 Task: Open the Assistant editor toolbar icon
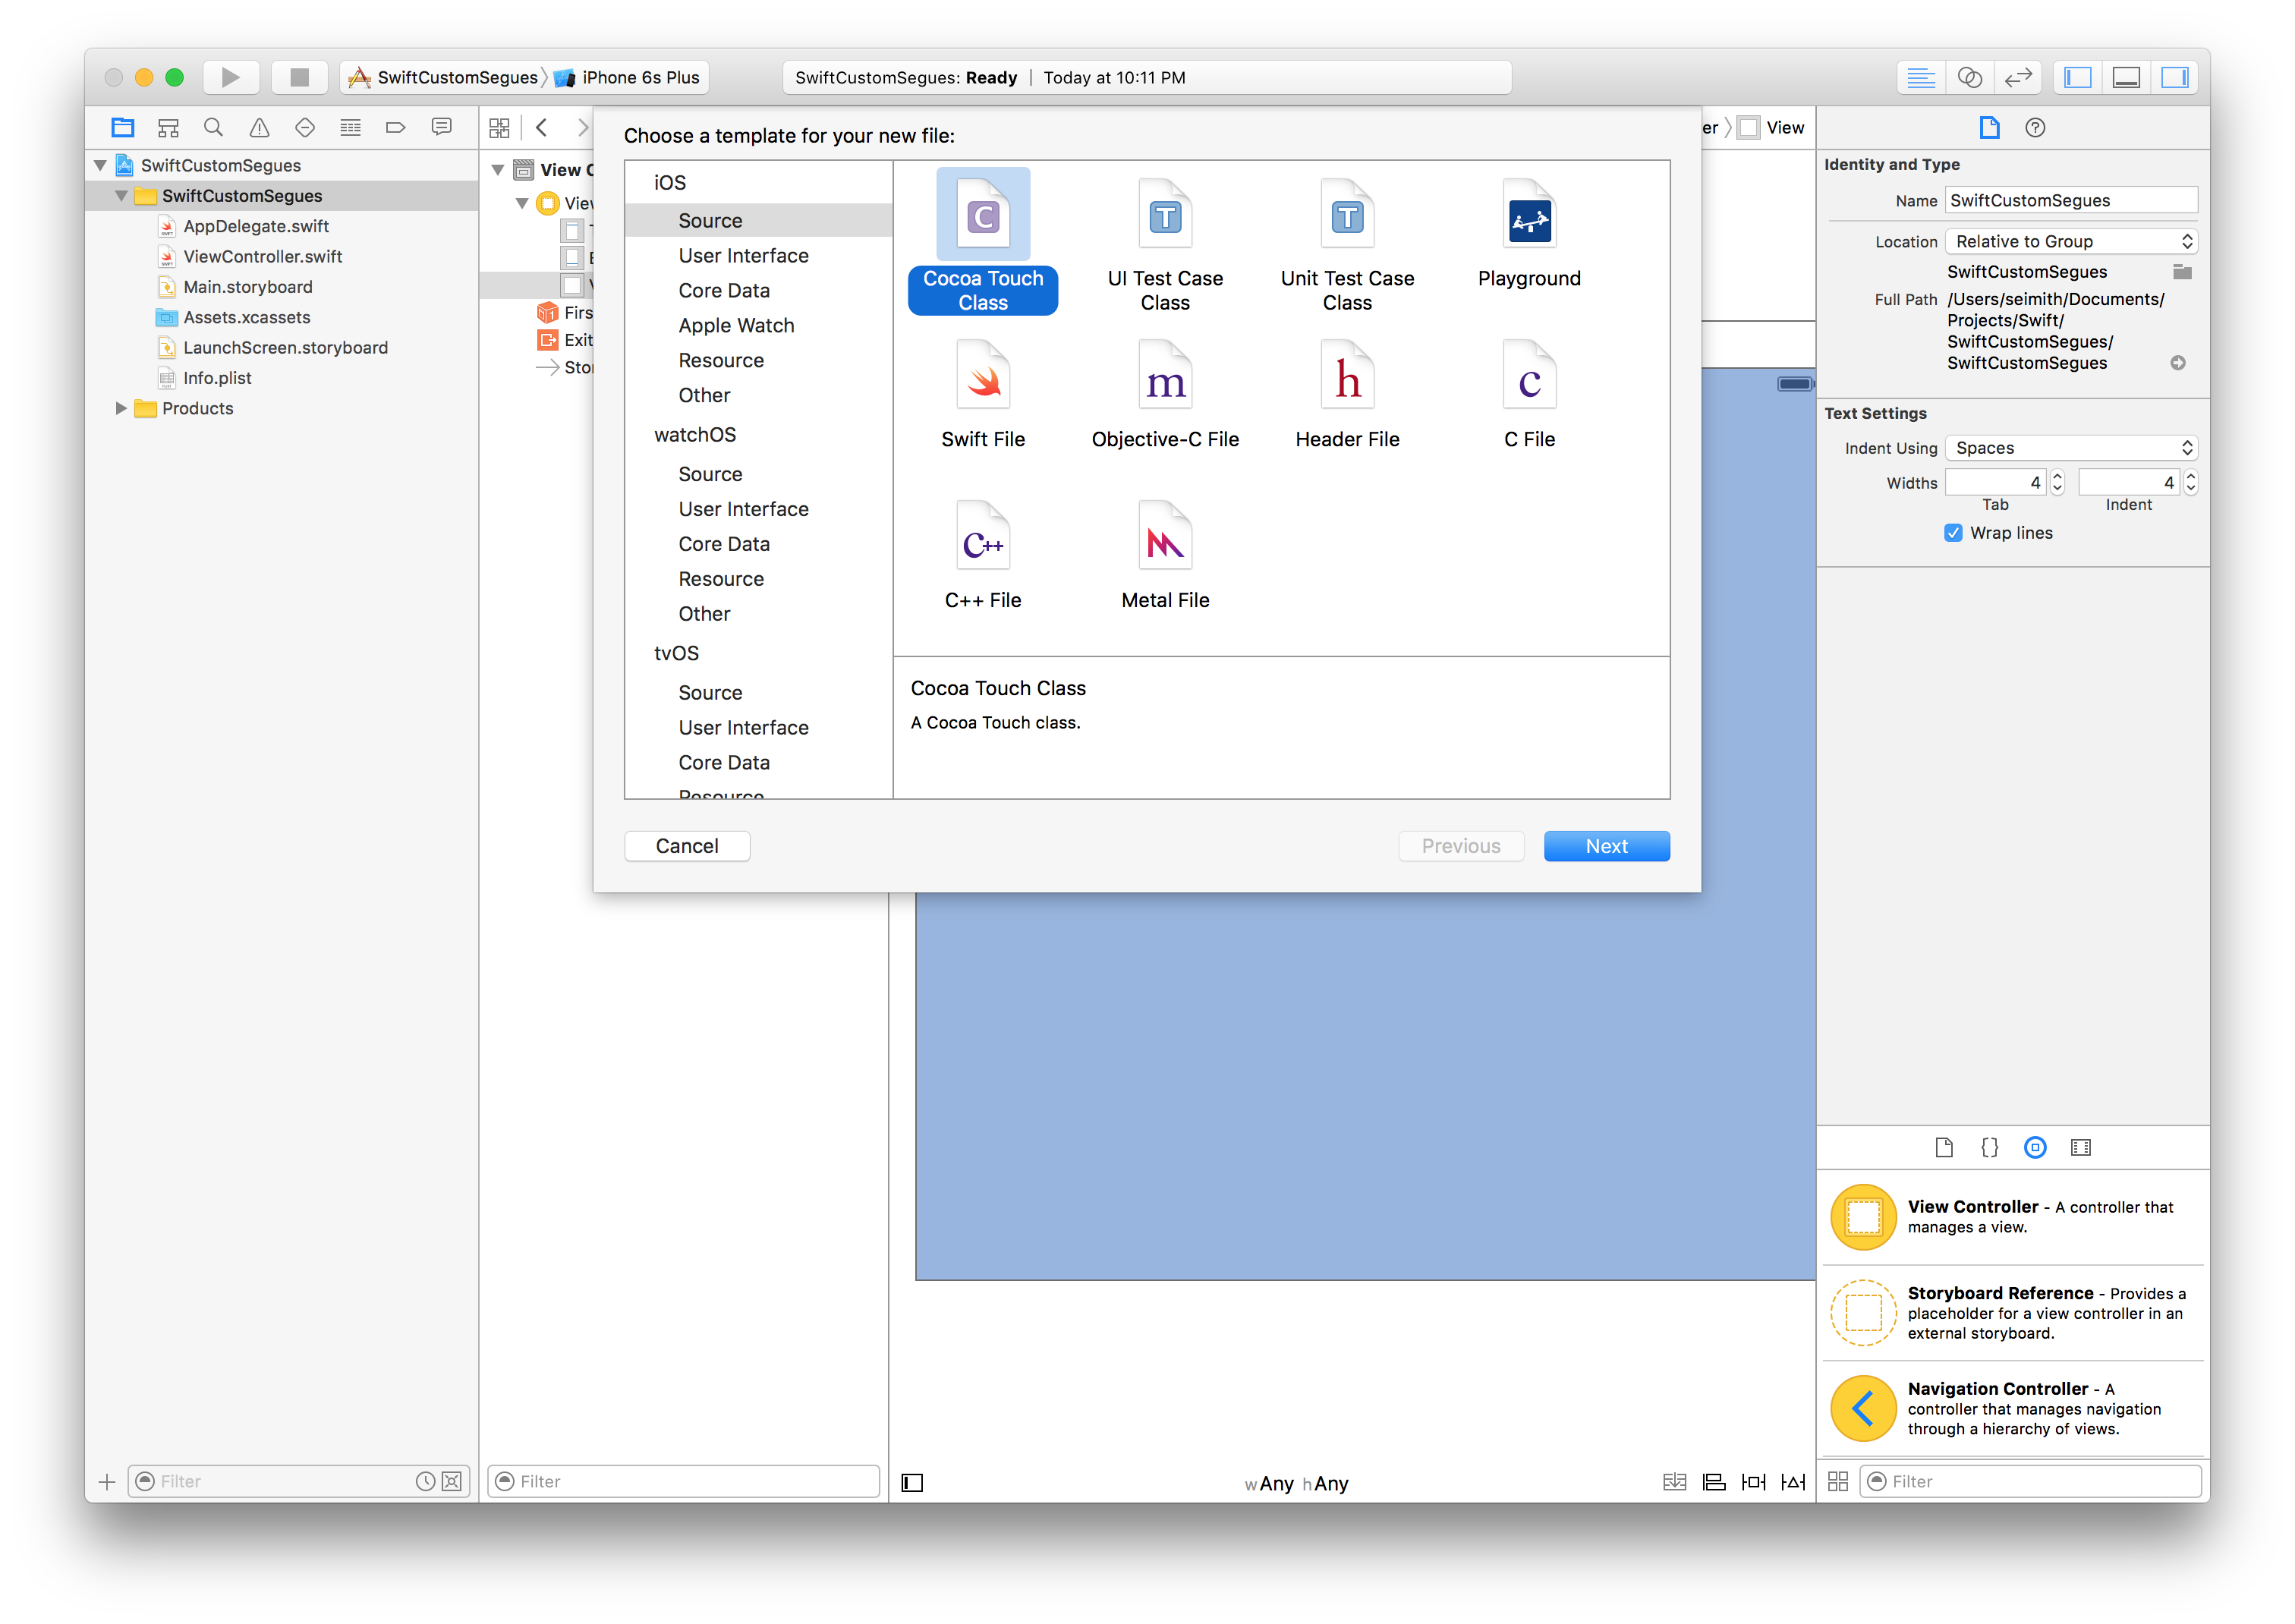pos(1969,77)
